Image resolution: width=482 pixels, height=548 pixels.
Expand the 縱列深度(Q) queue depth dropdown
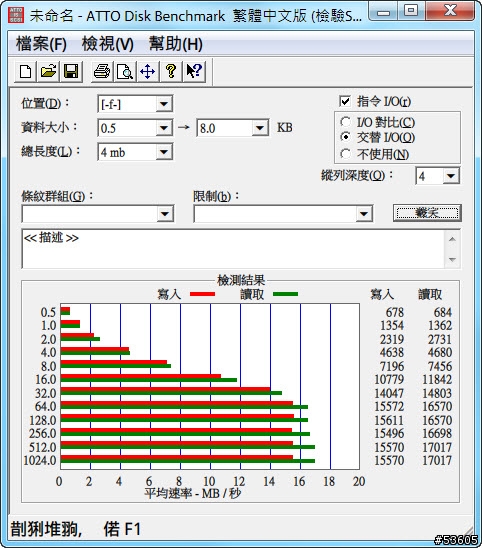pos(451,176)
